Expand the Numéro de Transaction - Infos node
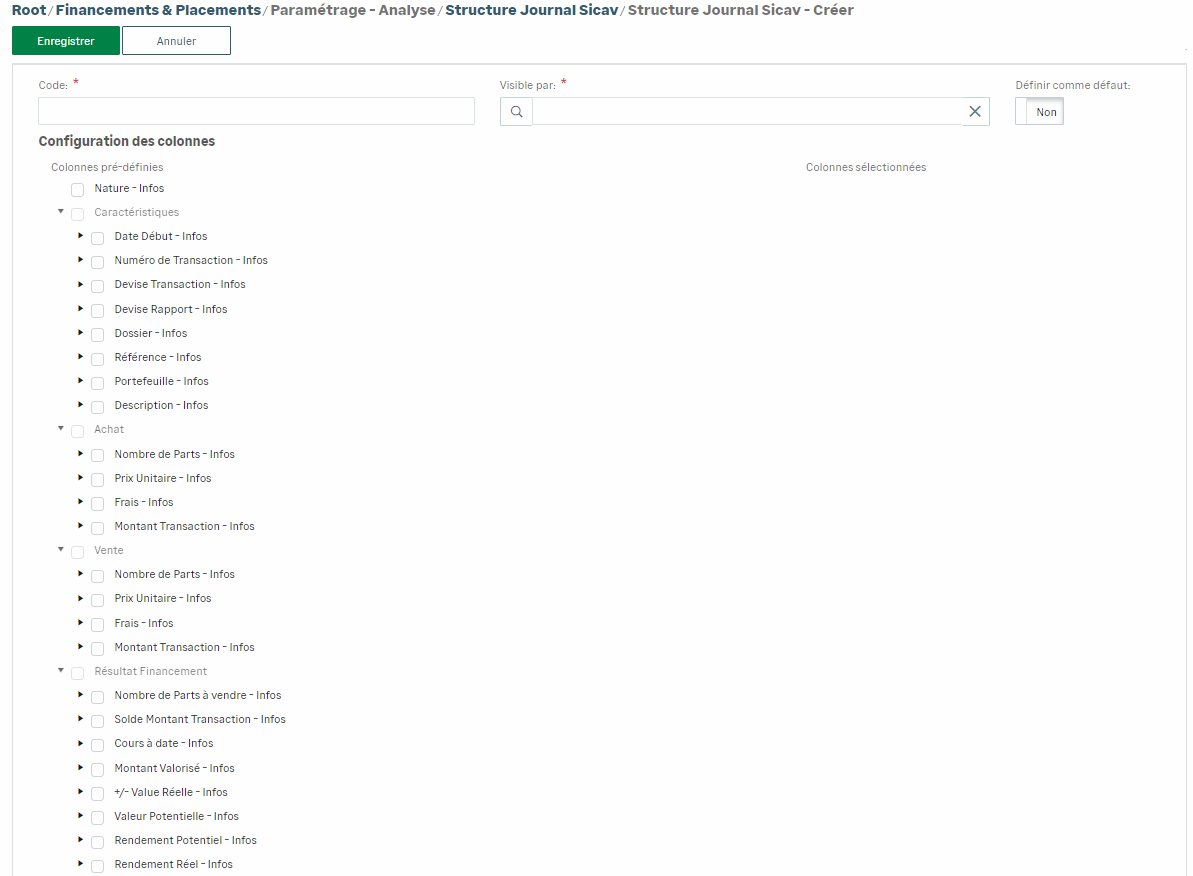The height and width of the screenshot is (876, 1193). (81, 260)
